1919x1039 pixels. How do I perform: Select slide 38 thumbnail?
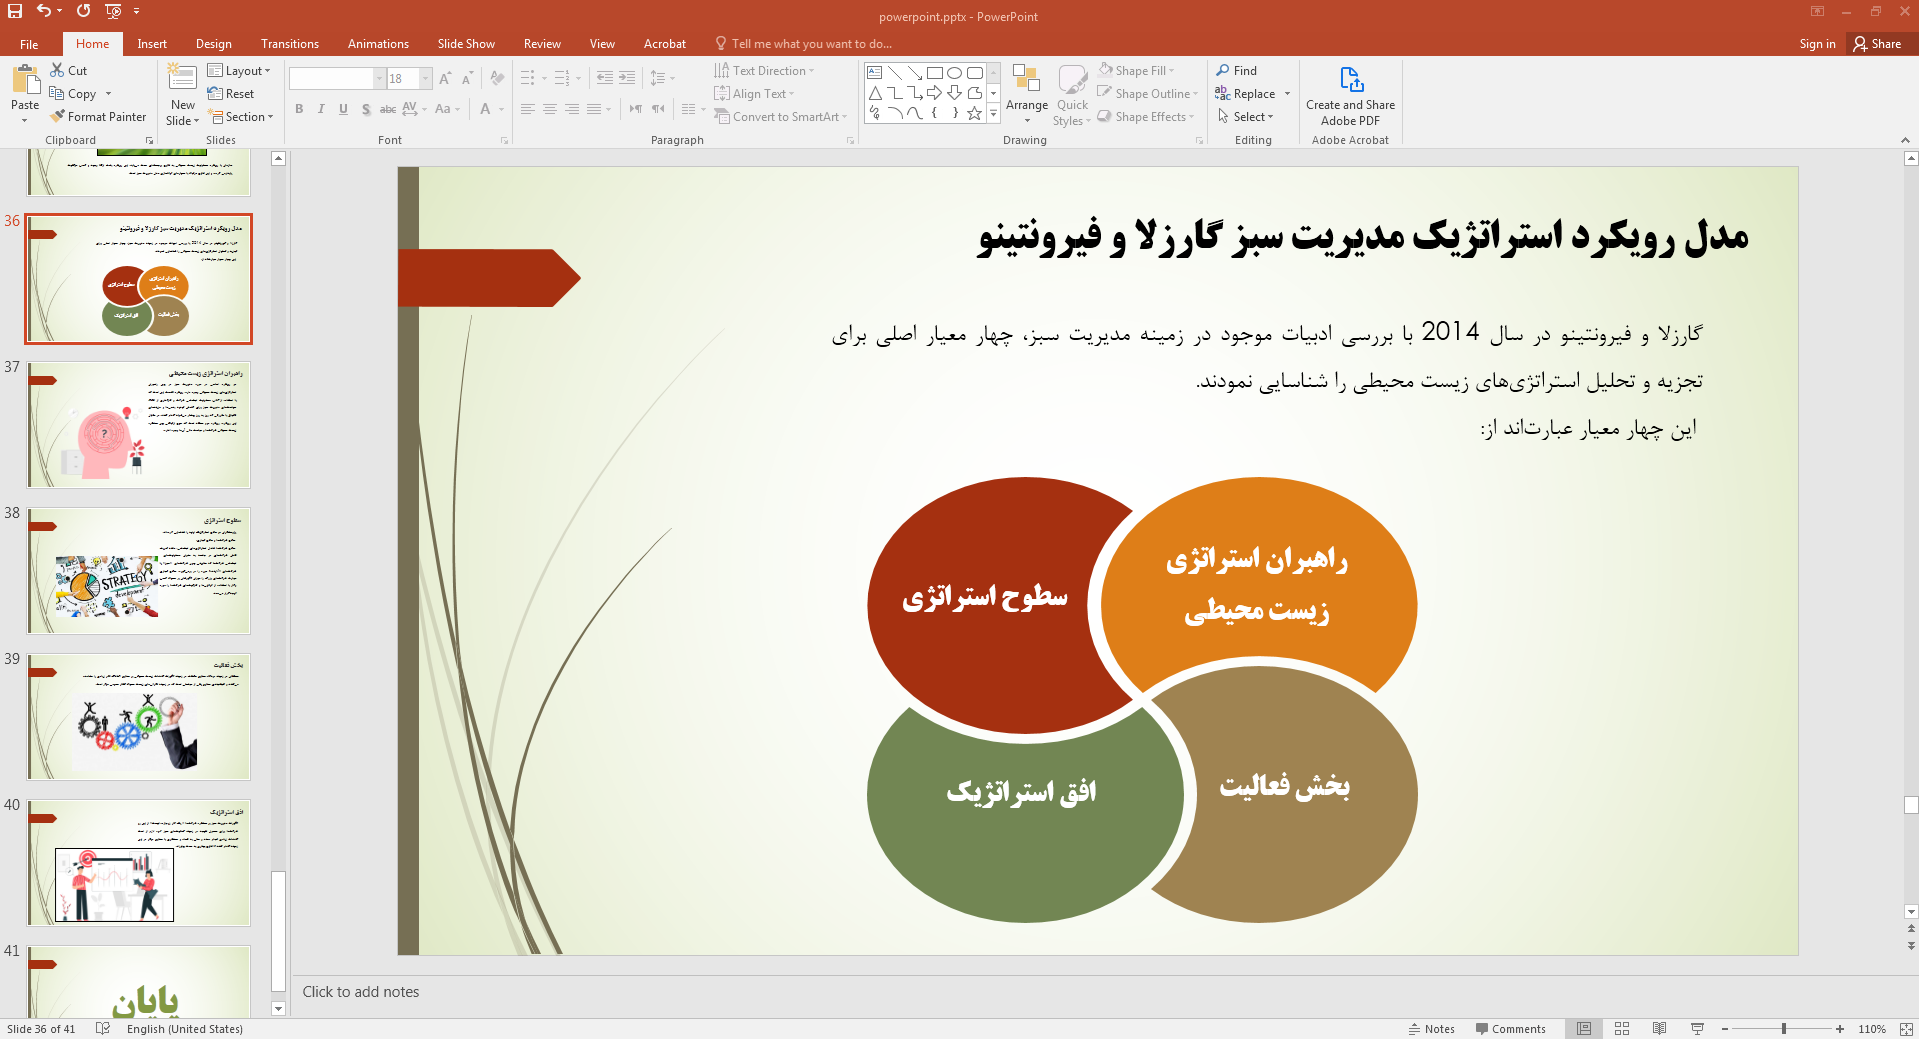[139, 571]
